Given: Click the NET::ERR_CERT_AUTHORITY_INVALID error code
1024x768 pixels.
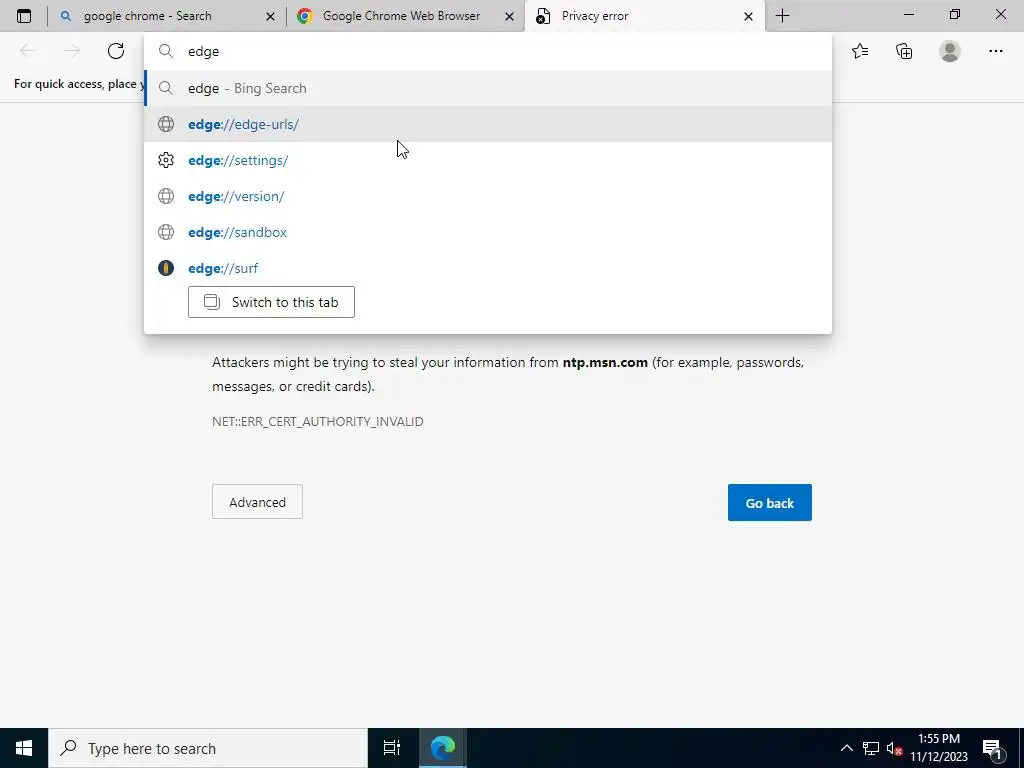Looking at the screenshot, I should [317, 421].
